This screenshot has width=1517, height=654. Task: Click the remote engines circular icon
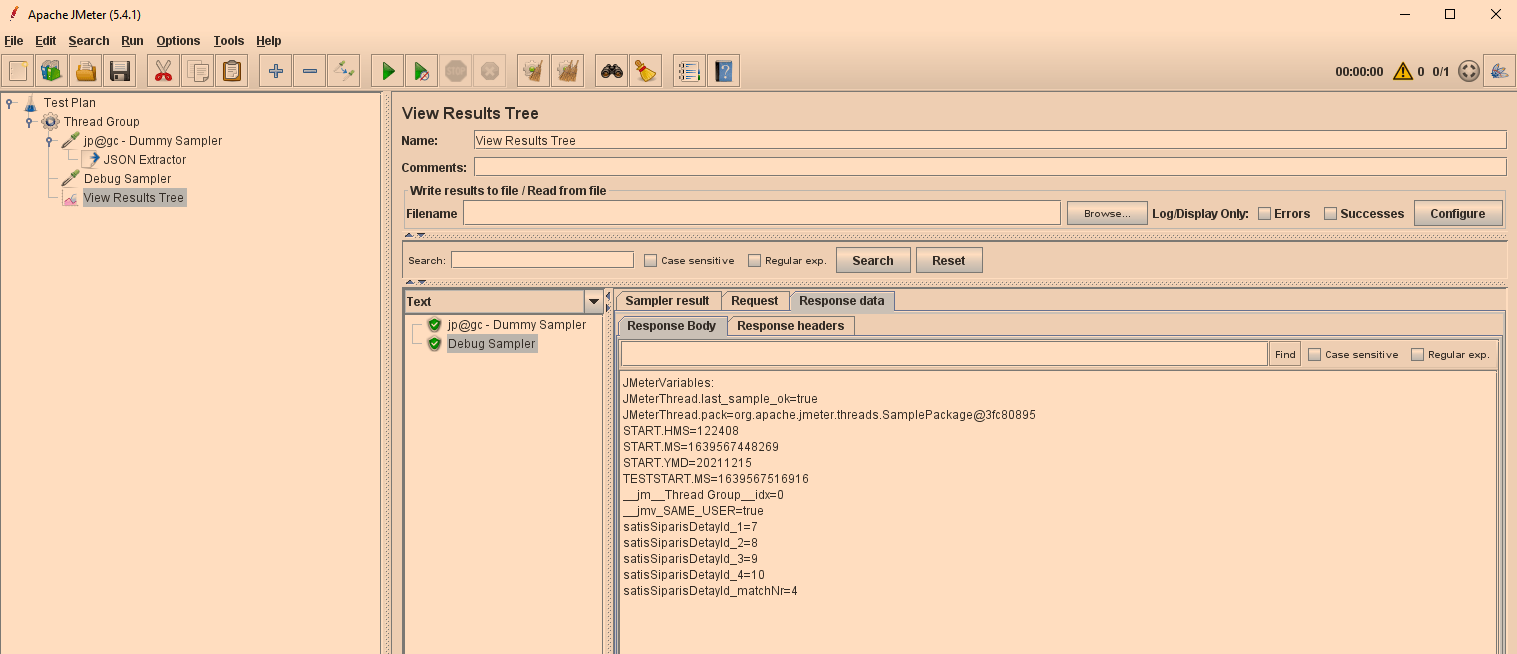click(x=1468, y=71)
